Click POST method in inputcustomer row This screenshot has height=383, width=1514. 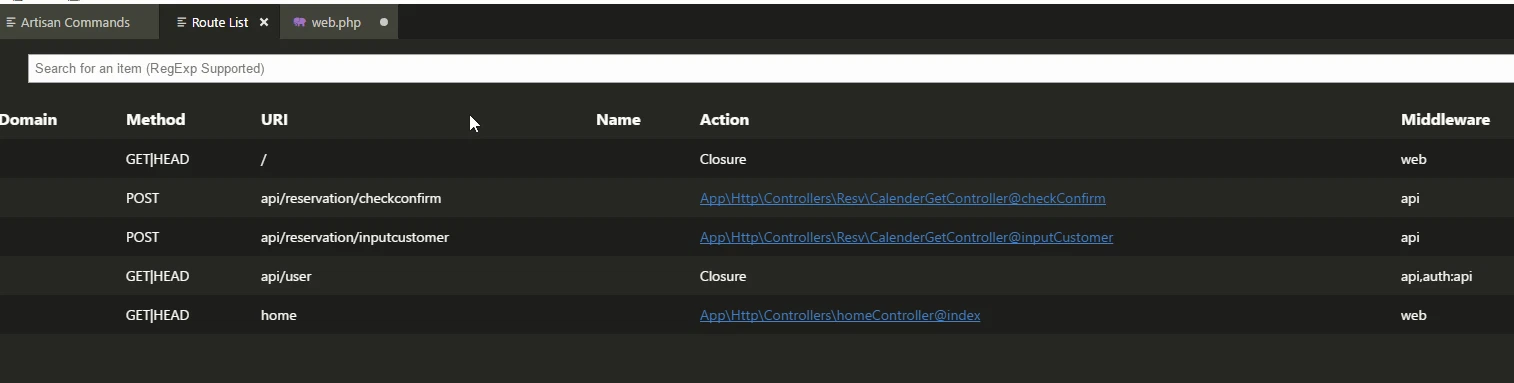pyautogui.click(x=142, y=237)
